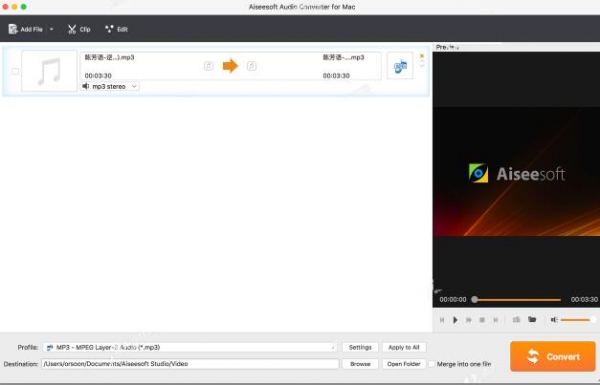Click the Add File toolbar button
Image resolution: width=600 pixels, height=385 pixels.
pos(25,29)
